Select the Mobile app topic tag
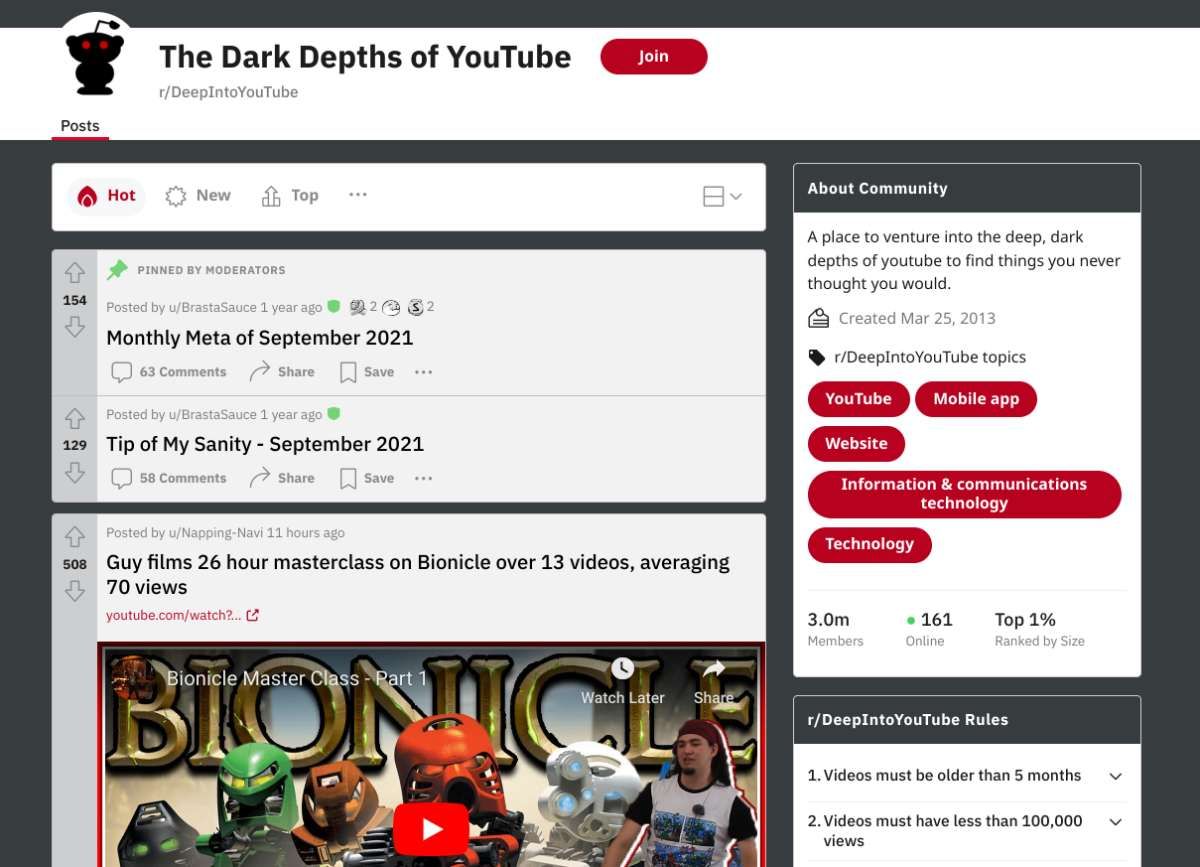 point(976,399)
